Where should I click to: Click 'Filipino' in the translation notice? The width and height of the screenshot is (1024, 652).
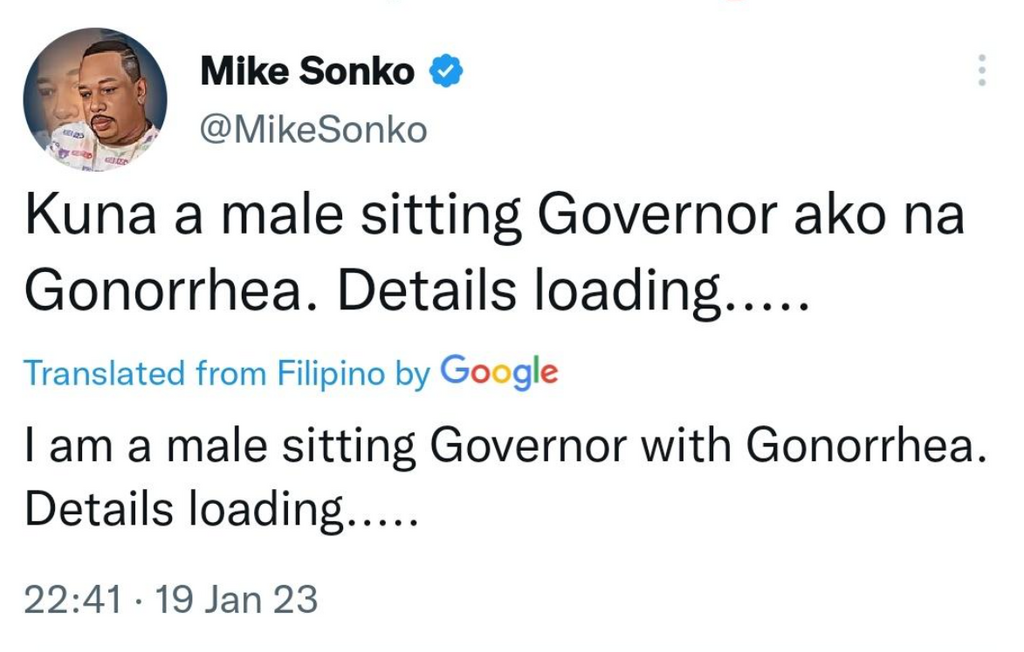click(330, 373)
